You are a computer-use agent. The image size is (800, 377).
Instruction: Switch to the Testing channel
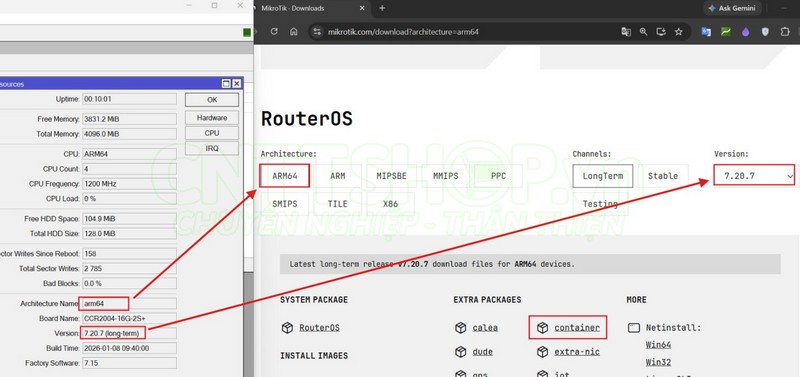(600, 204)
